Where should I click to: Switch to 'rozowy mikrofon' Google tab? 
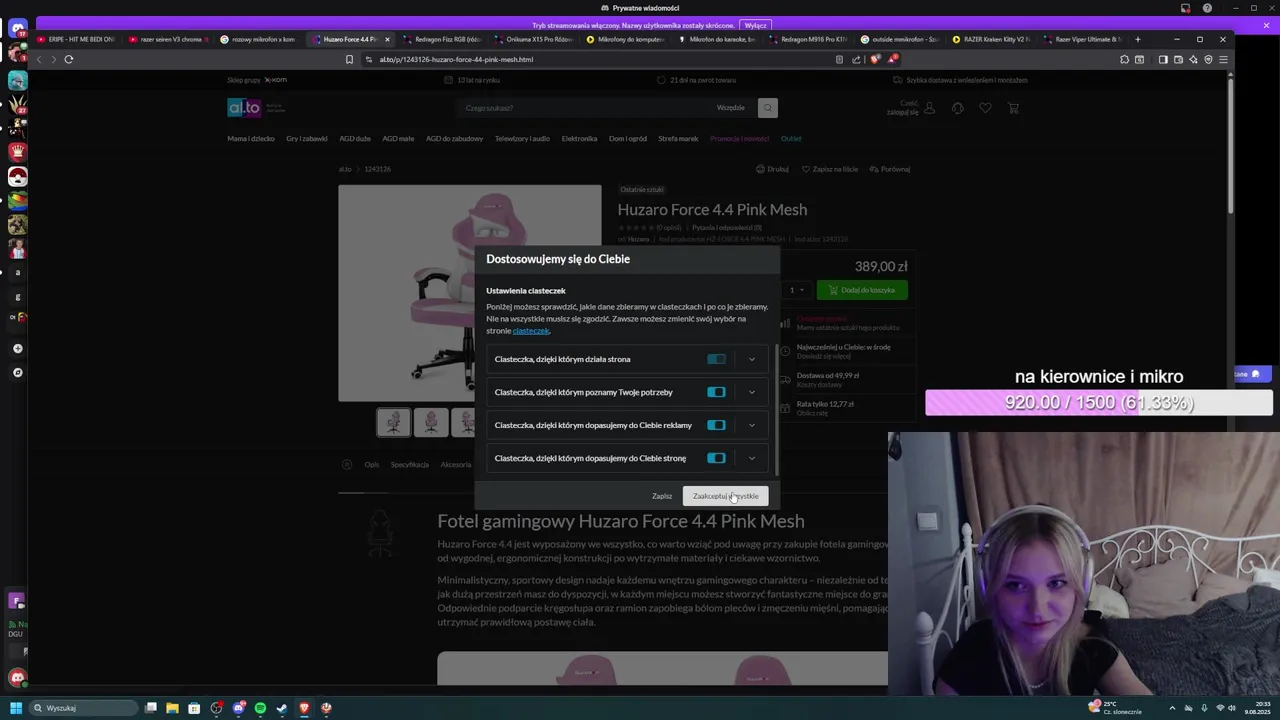click(260, 39)
